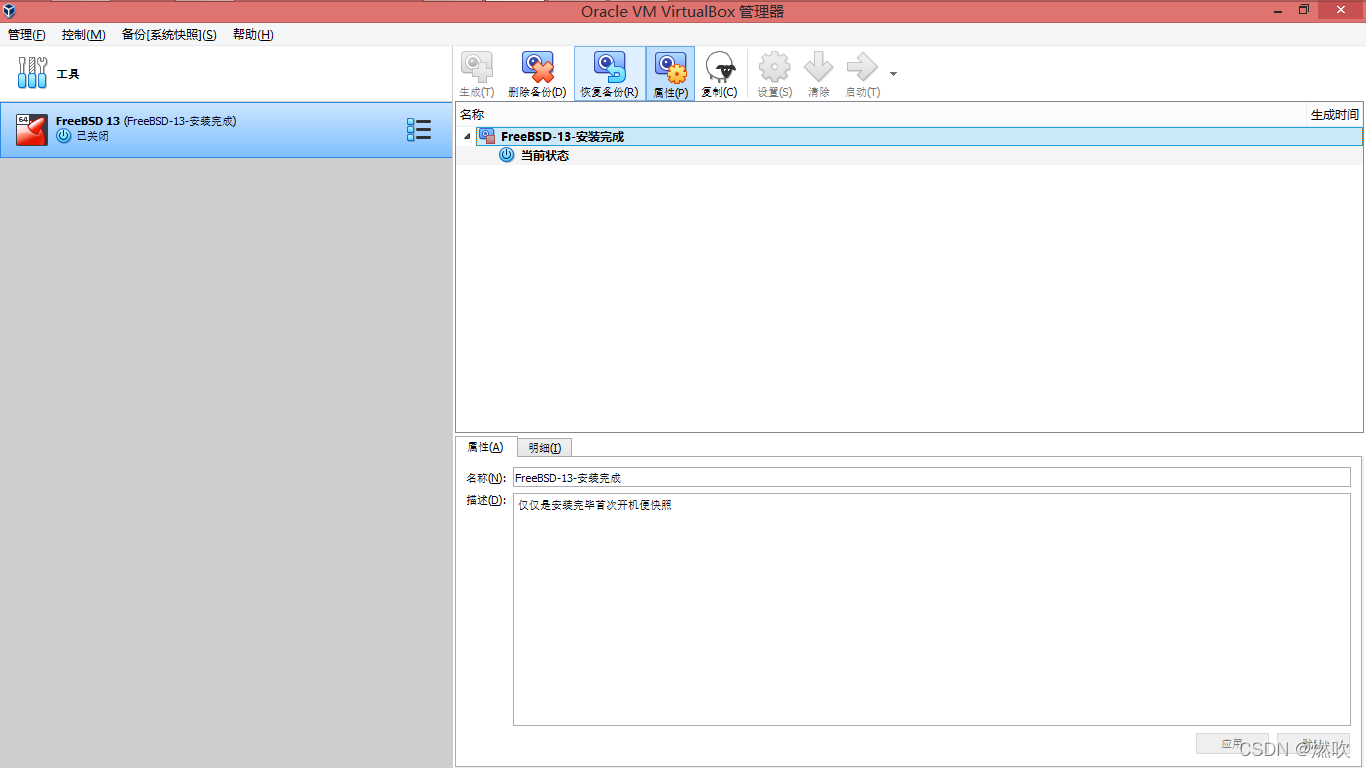
Task: Click the description (描述) text area
Action: (x=931, y=609)
